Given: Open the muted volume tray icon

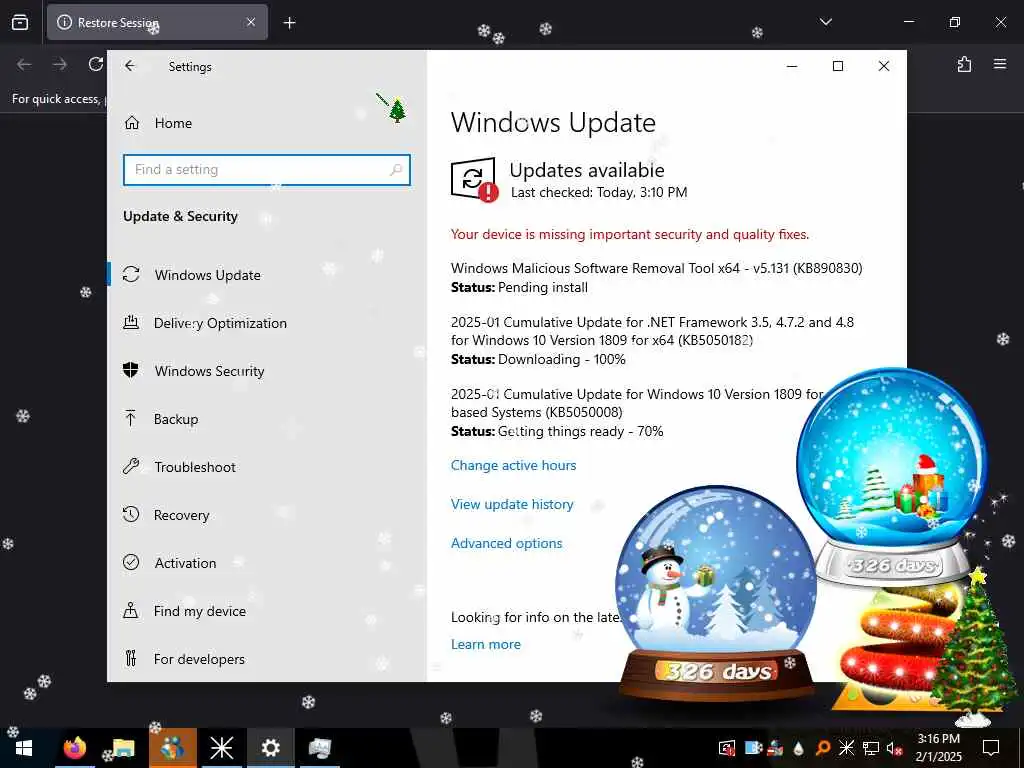Looking at the screenshot, I should [894, 748].
